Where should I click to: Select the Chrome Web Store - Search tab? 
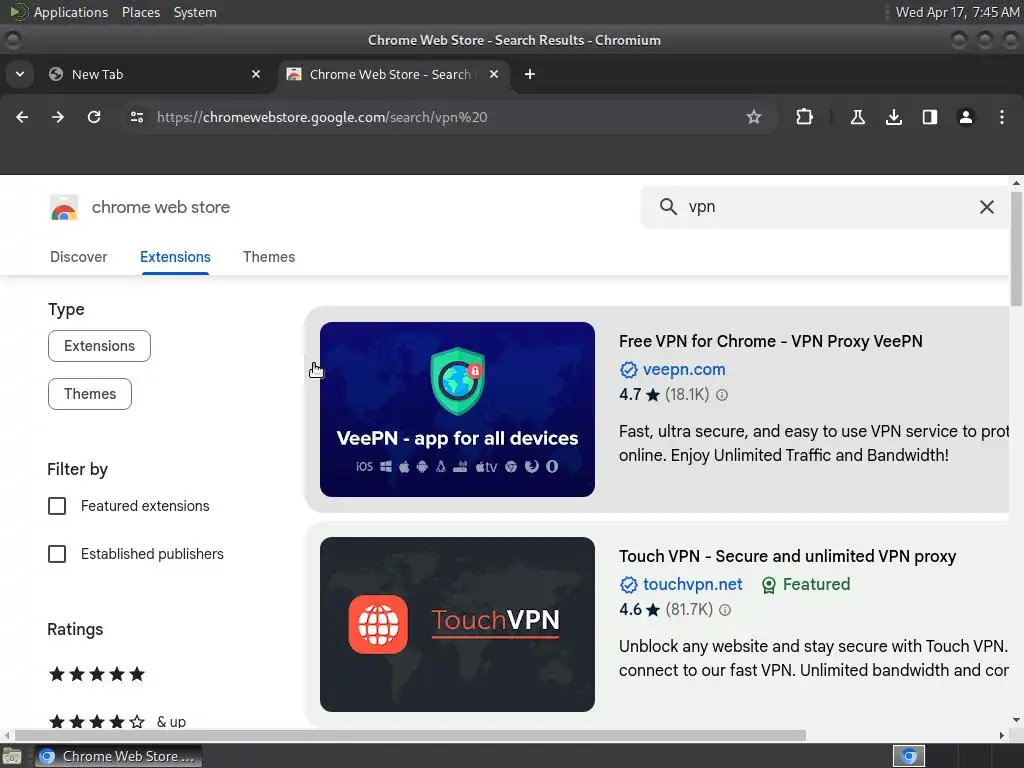(x=393, y=74)
